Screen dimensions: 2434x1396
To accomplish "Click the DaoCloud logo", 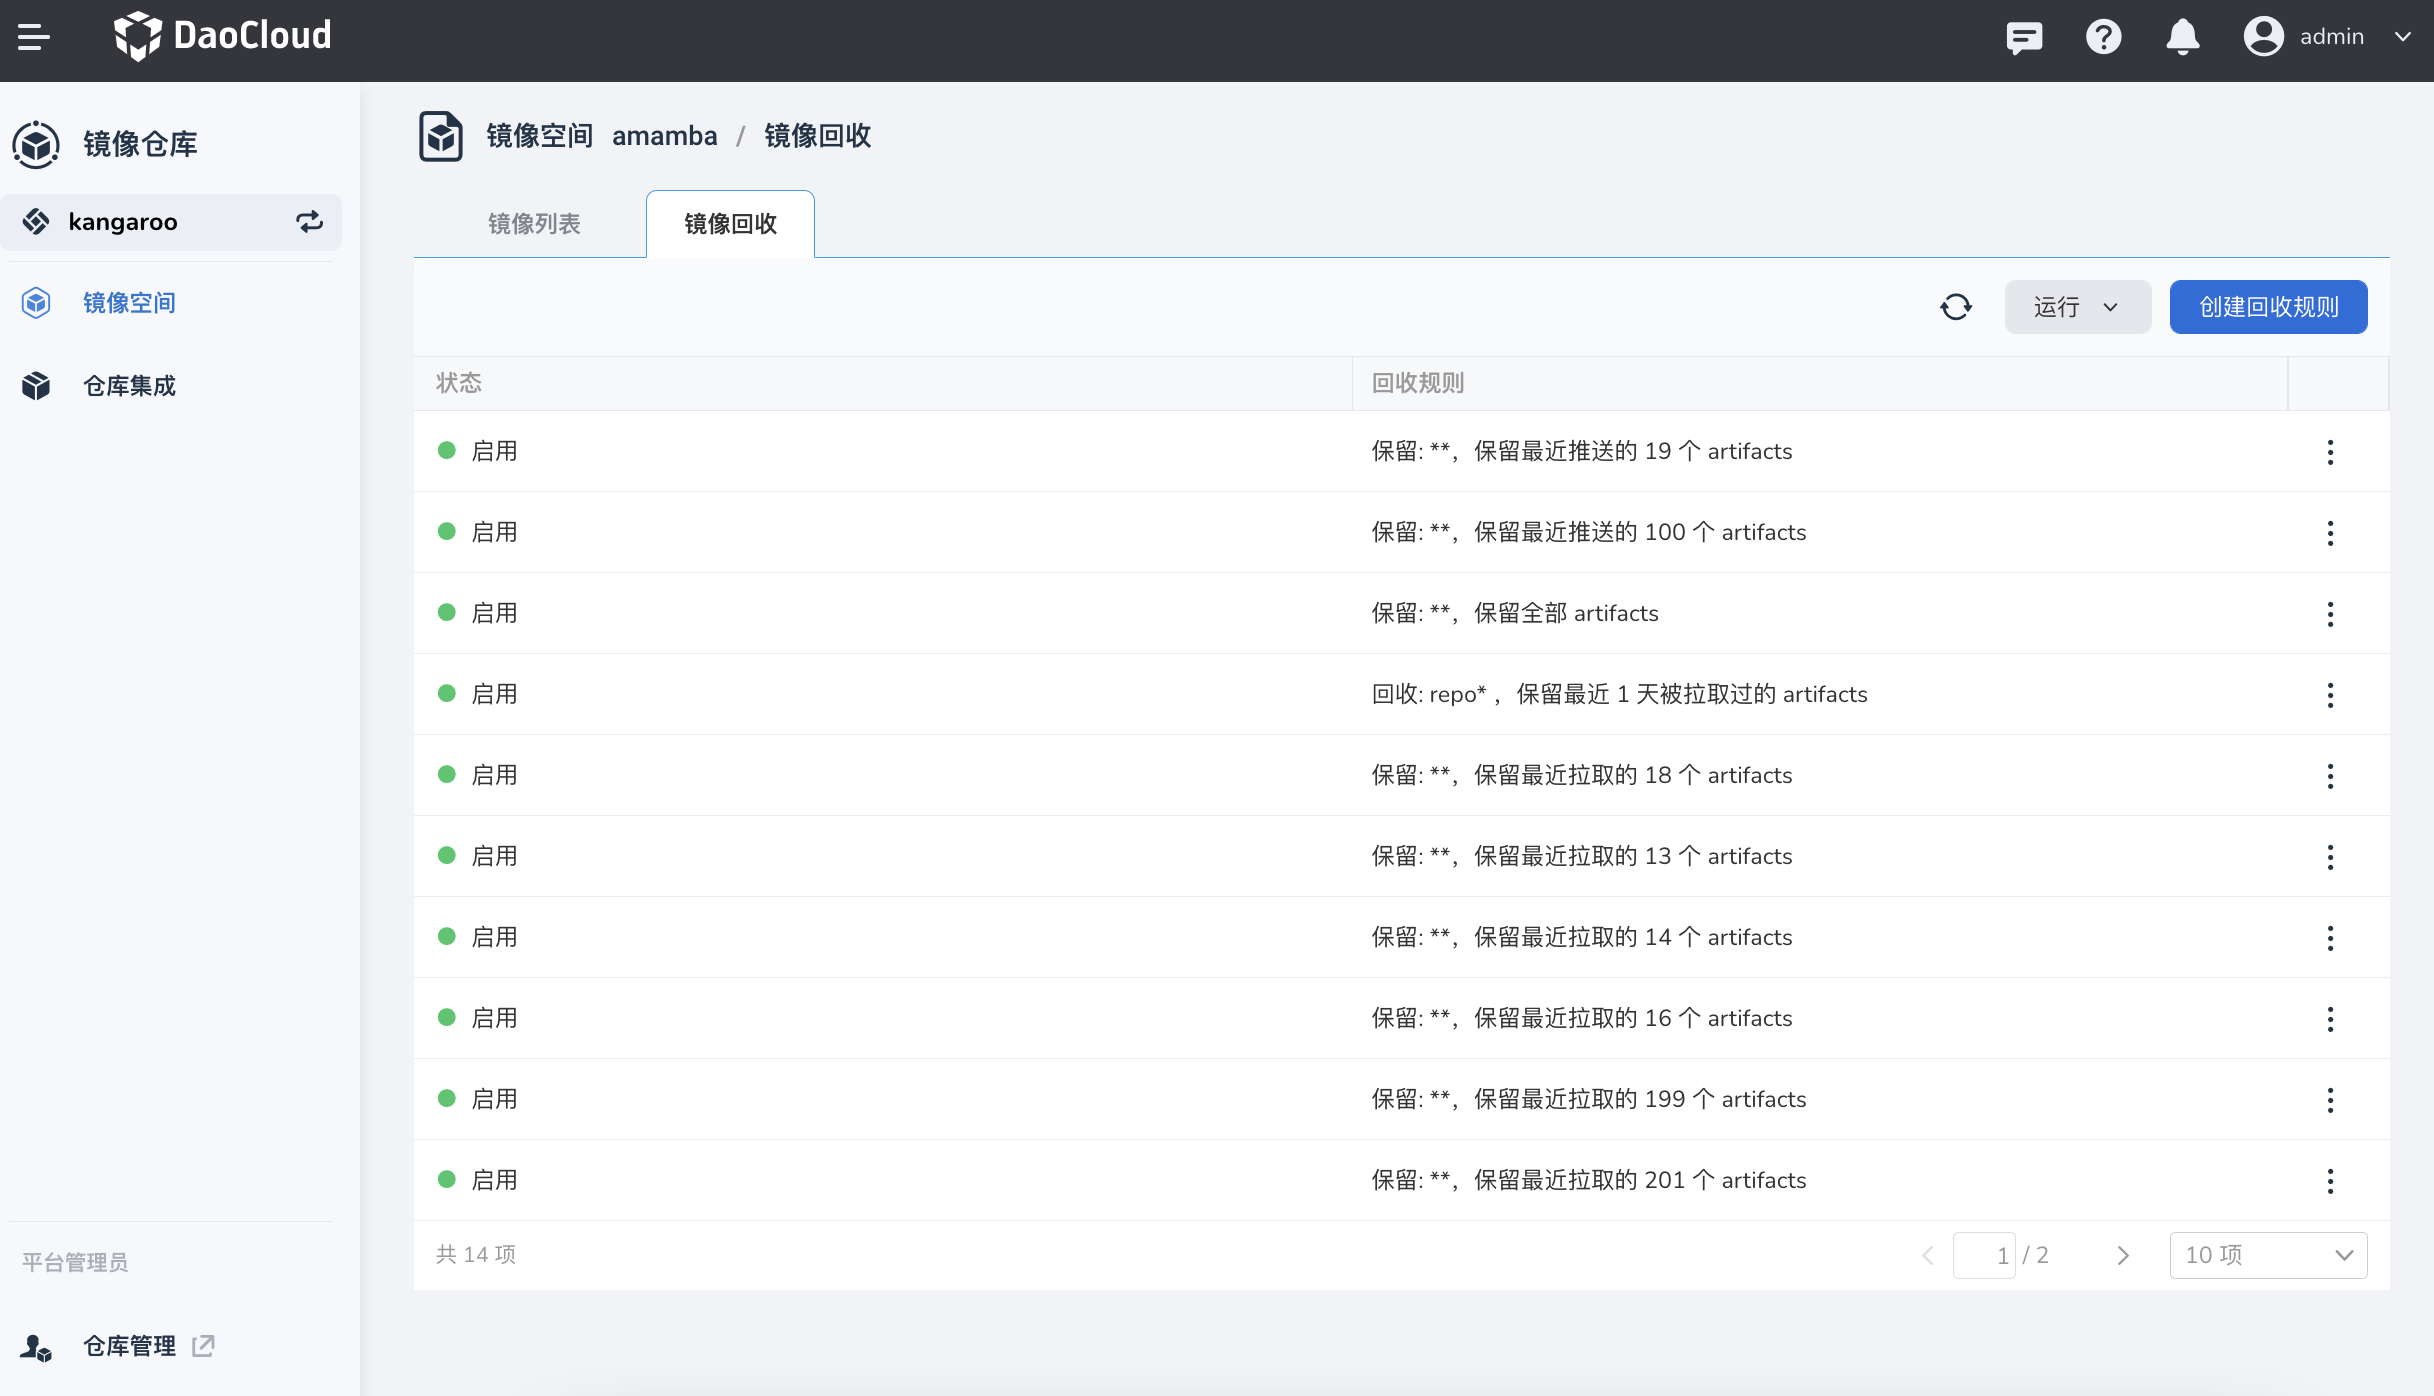I will point(222,36).
